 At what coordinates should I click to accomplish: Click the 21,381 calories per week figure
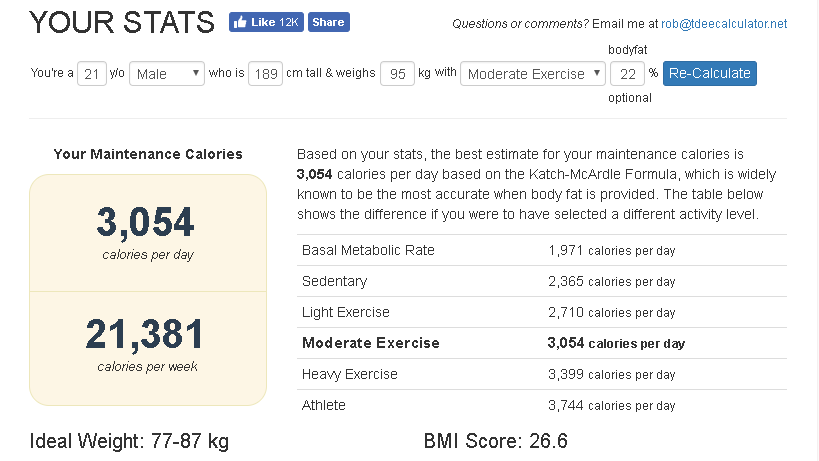(145, 334)
